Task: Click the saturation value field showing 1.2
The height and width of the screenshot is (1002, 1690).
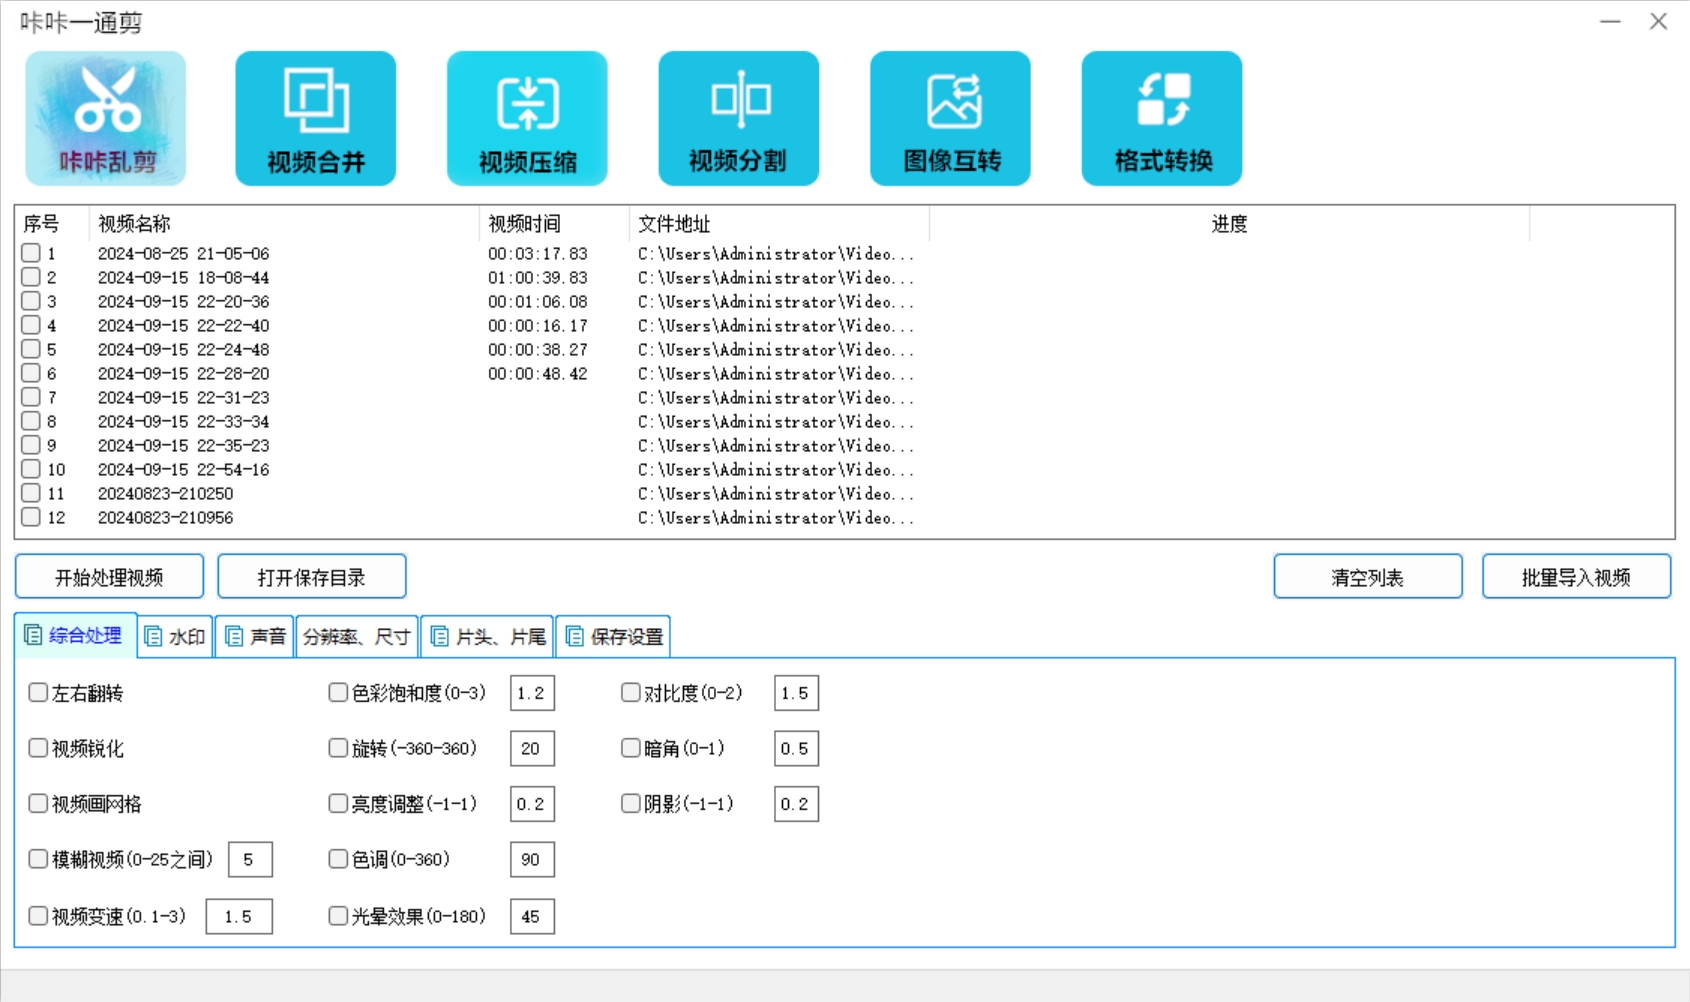Action: coord(532,693)
